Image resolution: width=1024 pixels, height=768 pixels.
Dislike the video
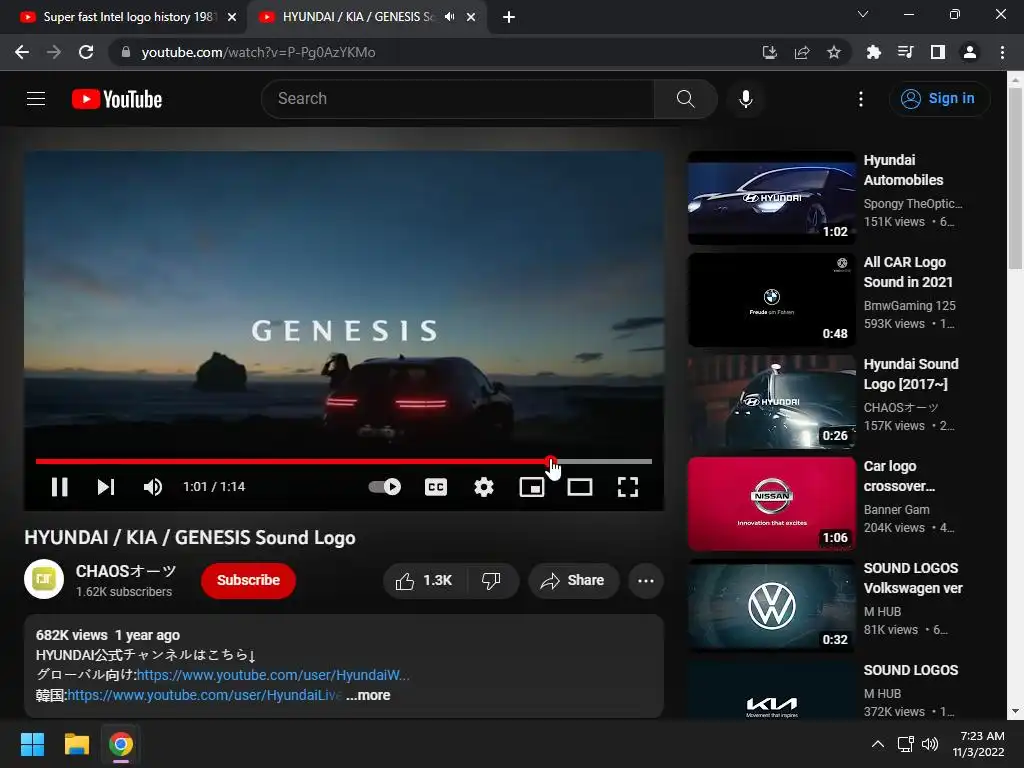[491, 580]
